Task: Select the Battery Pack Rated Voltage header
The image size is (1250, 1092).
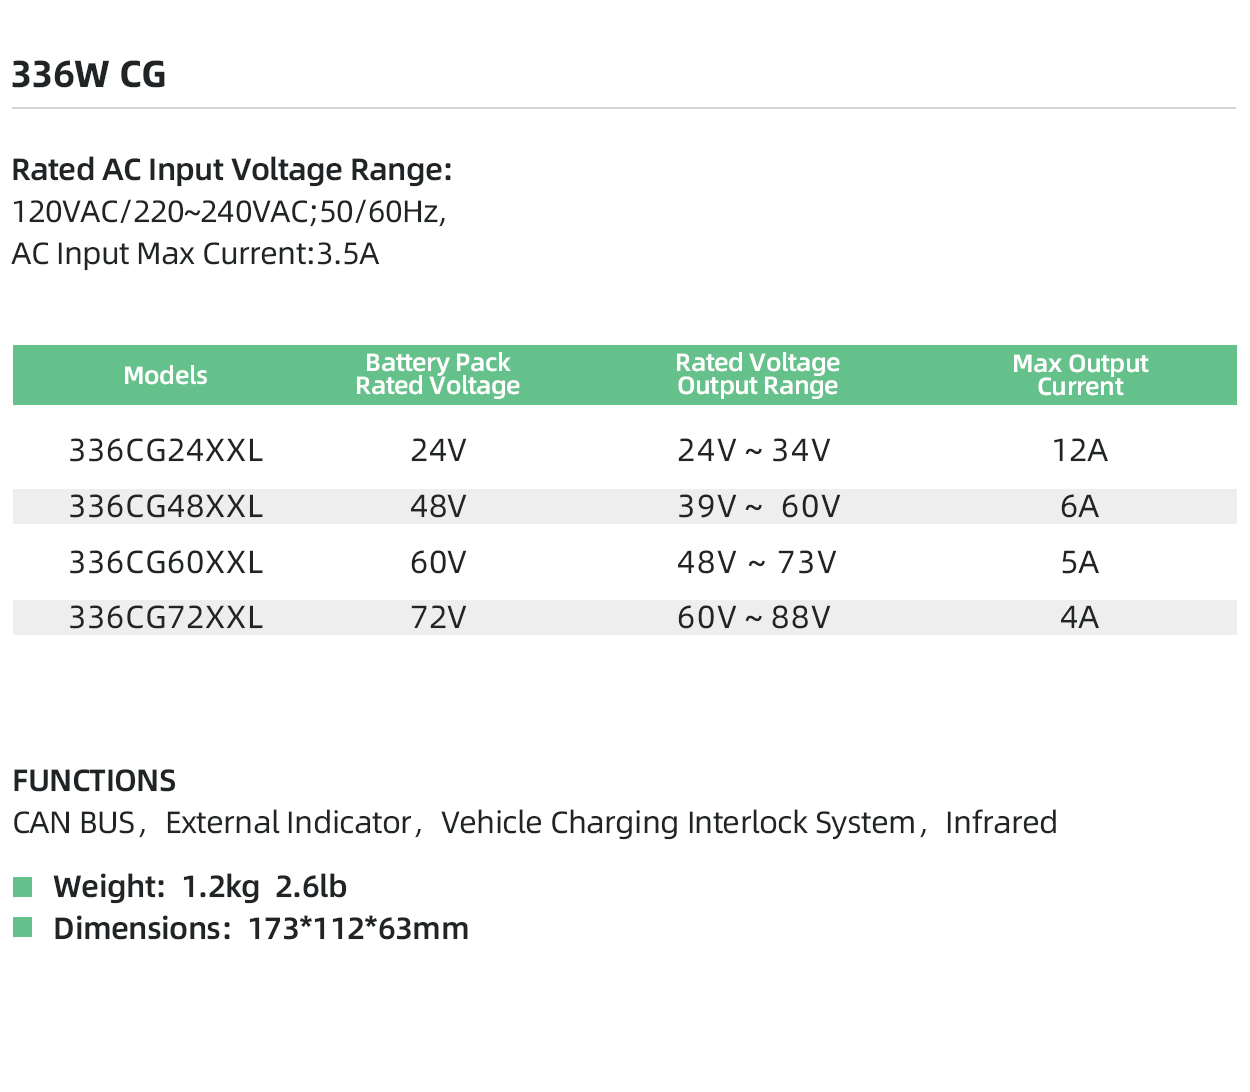Action: [438, 375]
